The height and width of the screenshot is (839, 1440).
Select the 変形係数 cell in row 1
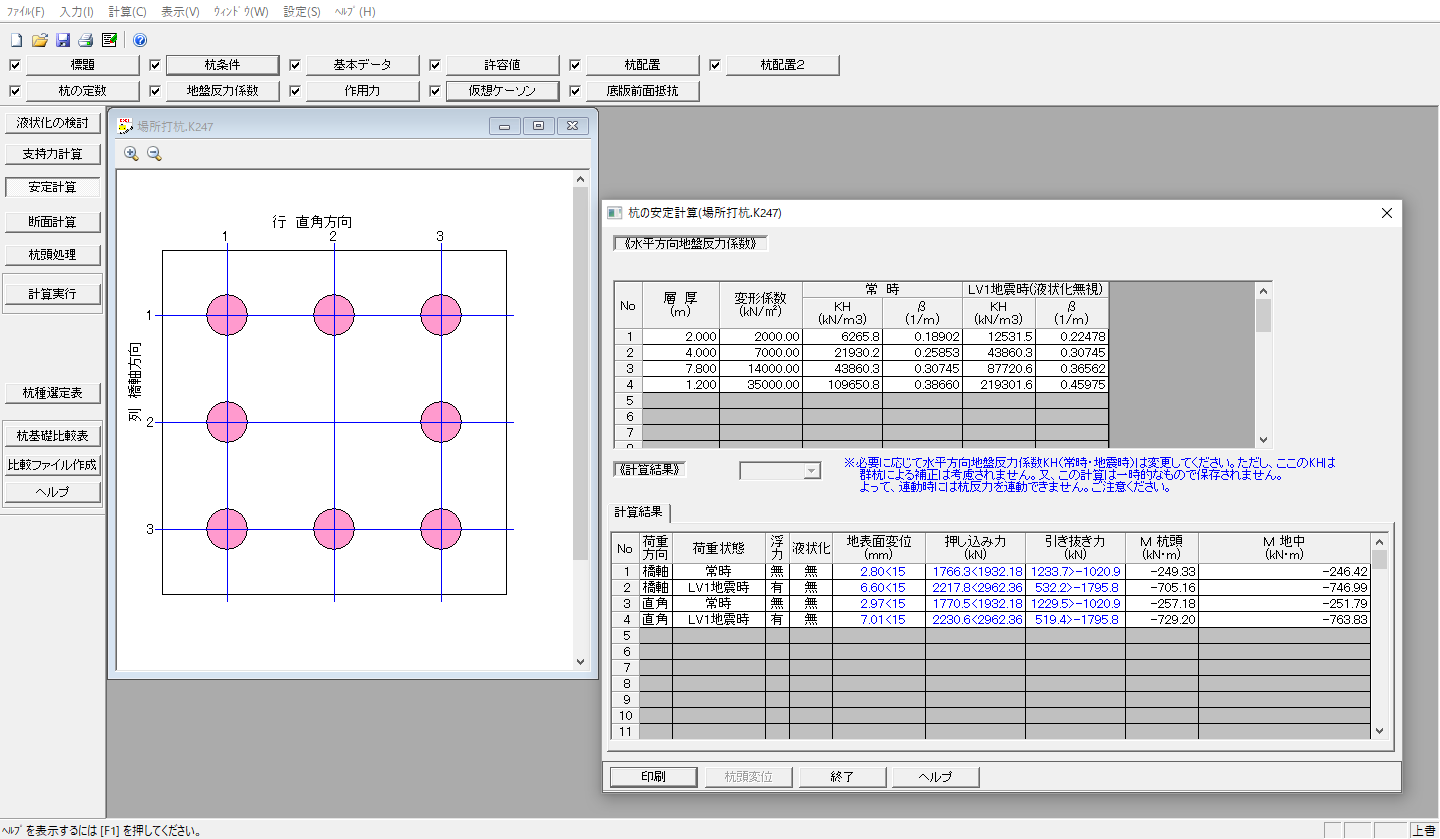point(760,337)
